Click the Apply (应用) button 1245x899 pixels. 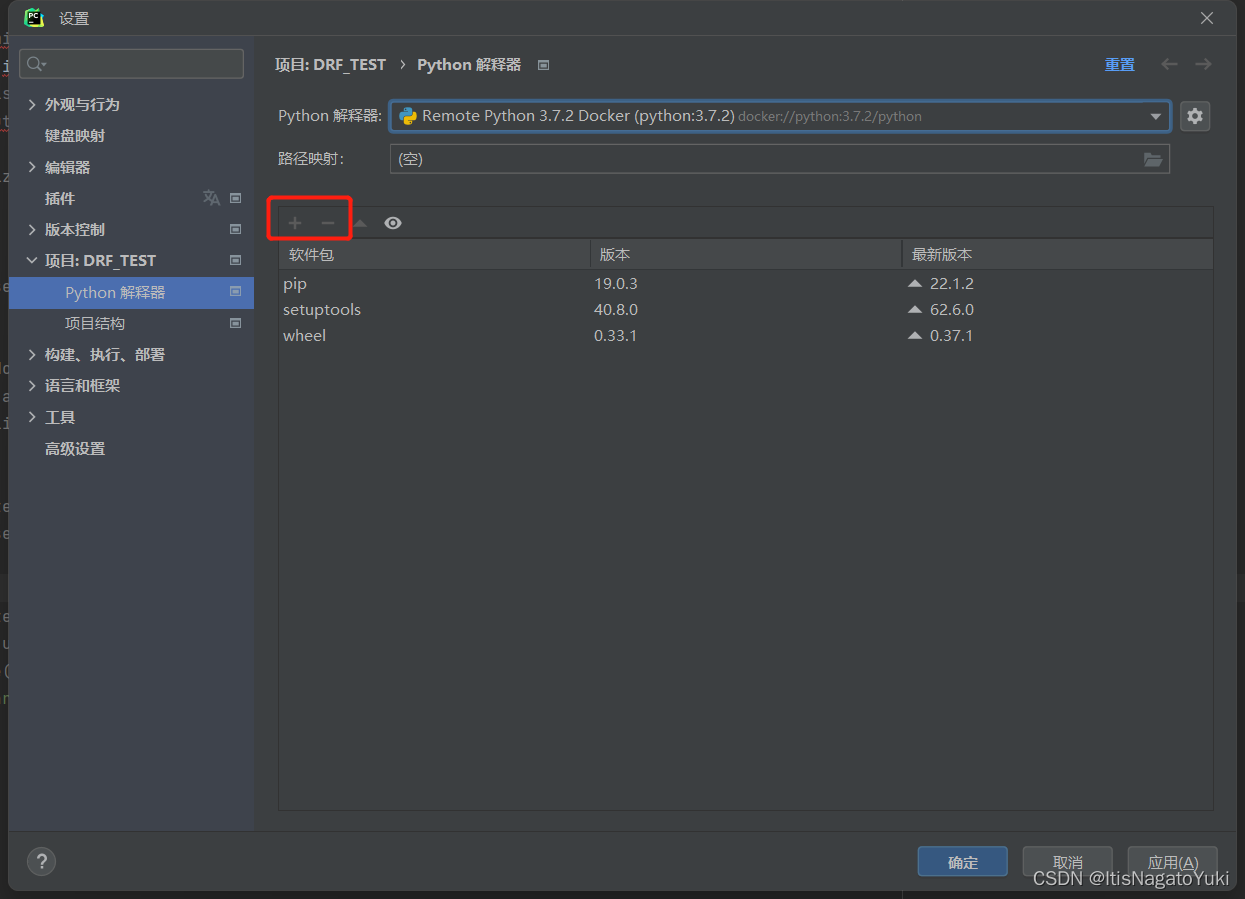(x=1172, y=862)
